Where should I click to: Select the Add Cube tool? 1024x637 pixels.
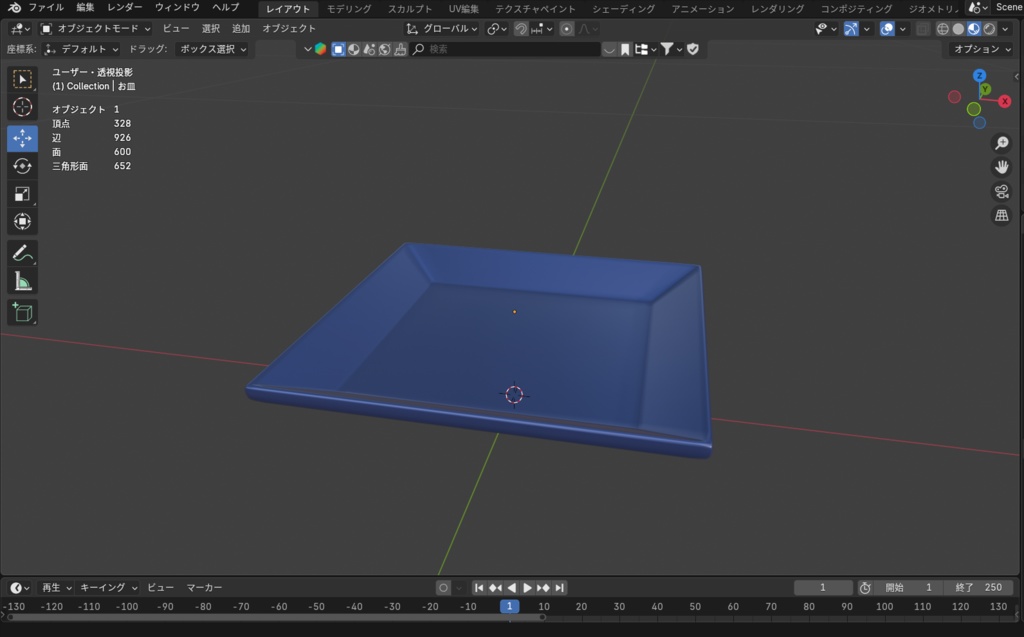[x=22, y=312]
